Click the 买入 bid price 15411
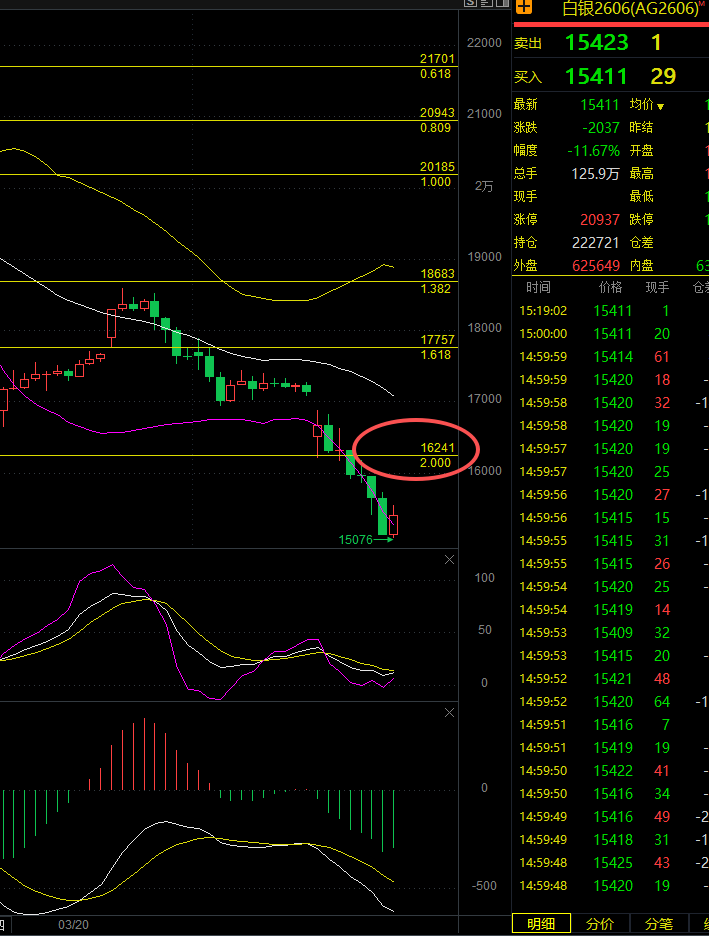Image resolution: width=709 pixels, height=936 pixels. tap(596, 76)
